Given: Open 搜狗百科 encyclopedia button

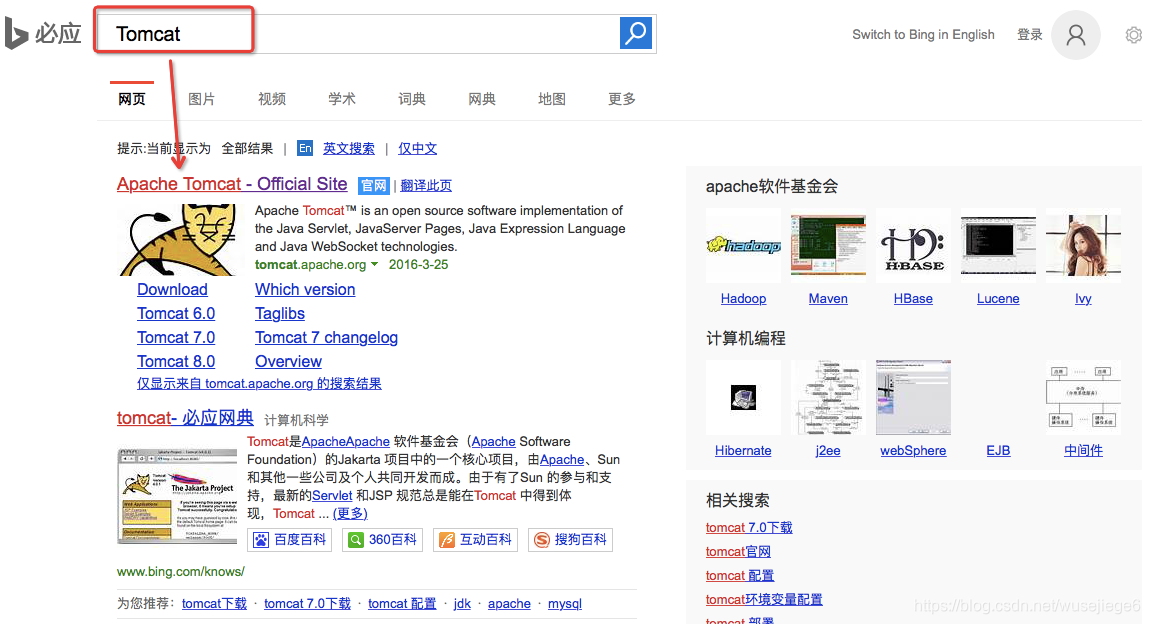Looking at the screenshot, I should 570,540.
